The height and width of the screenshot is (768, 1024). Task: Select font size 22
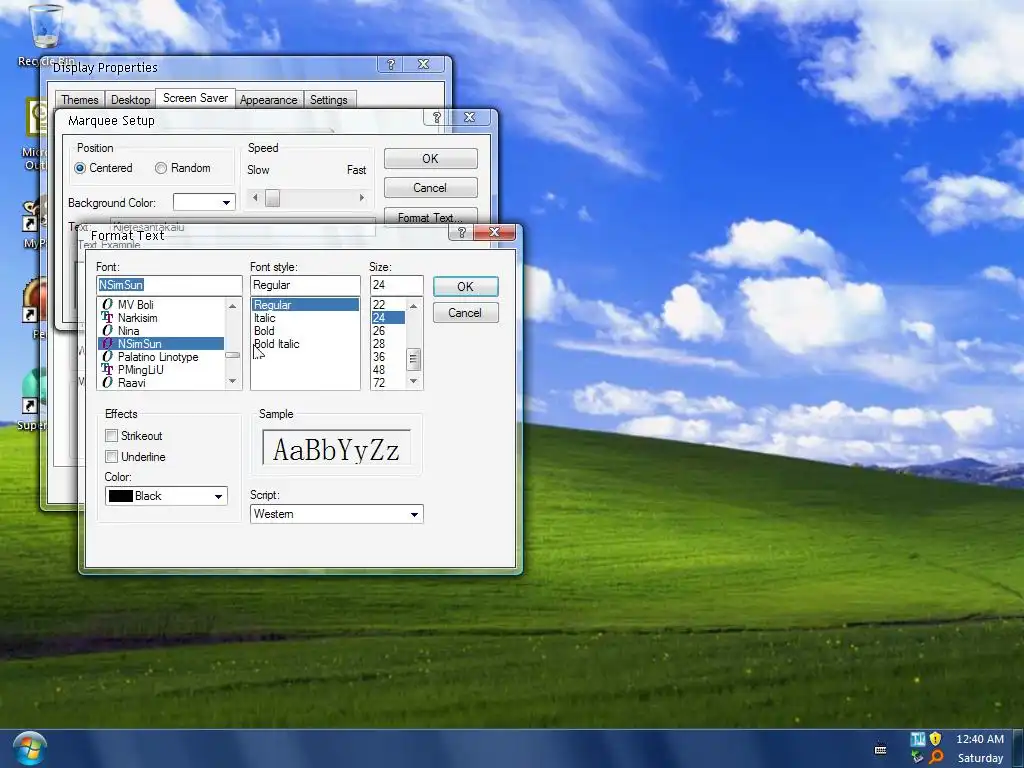(x=388, y=305)
